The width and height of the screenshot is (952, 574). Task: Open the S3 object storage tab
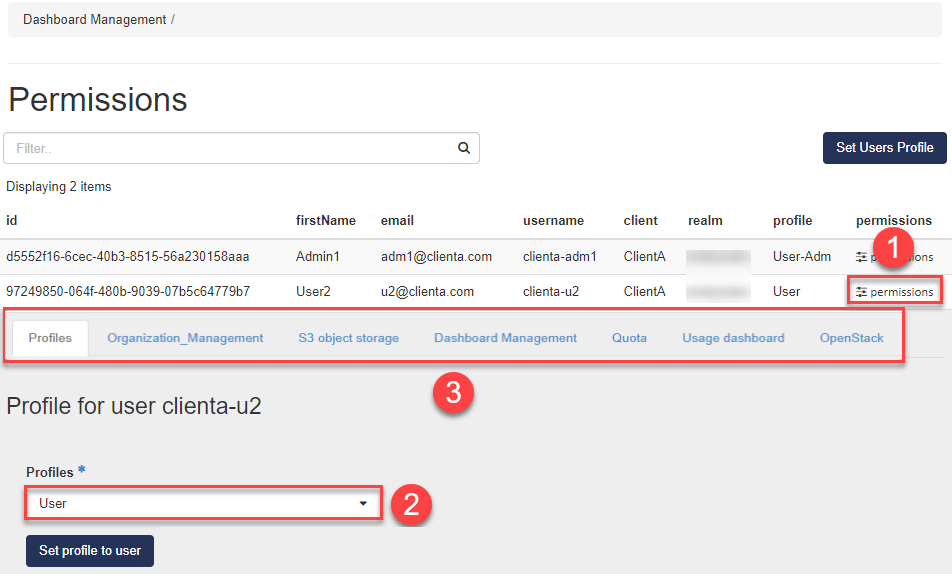[348, 338]
